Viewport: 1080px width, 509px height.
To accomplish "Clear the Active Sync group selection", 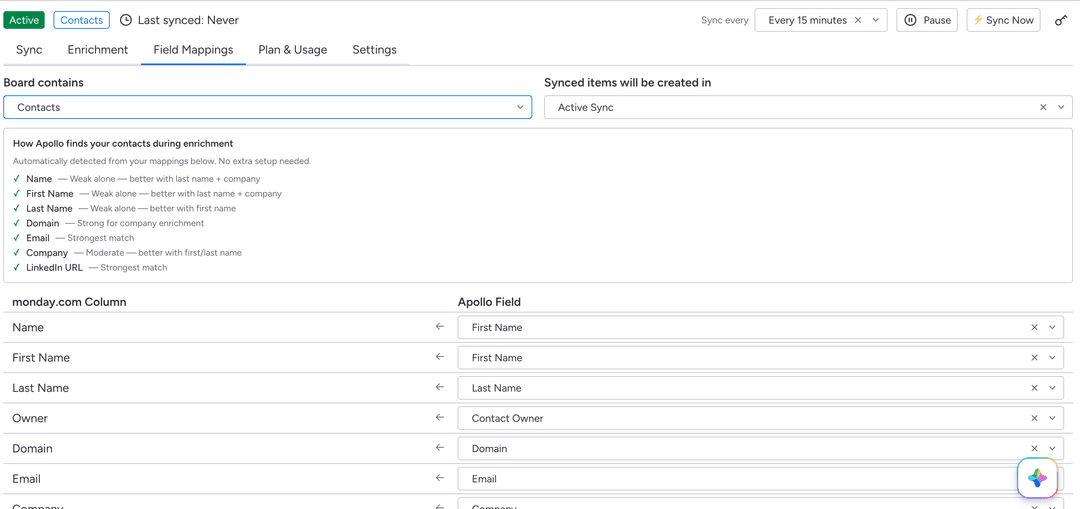I will point(1043,107).
